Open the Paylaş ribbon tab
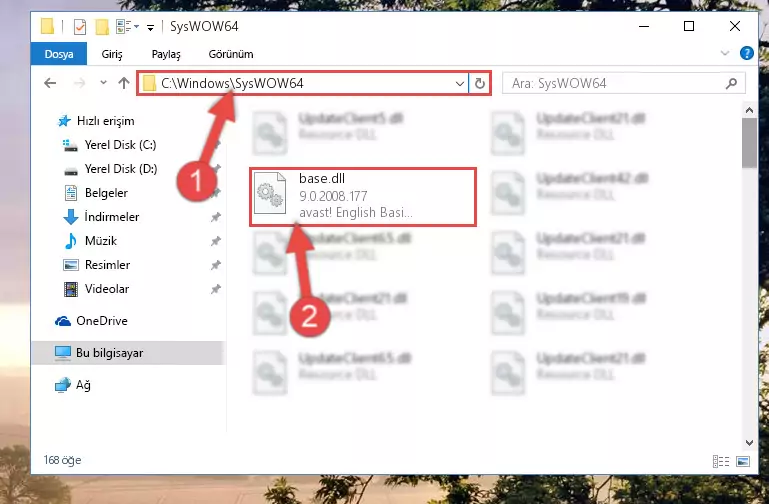 point(166,54)
